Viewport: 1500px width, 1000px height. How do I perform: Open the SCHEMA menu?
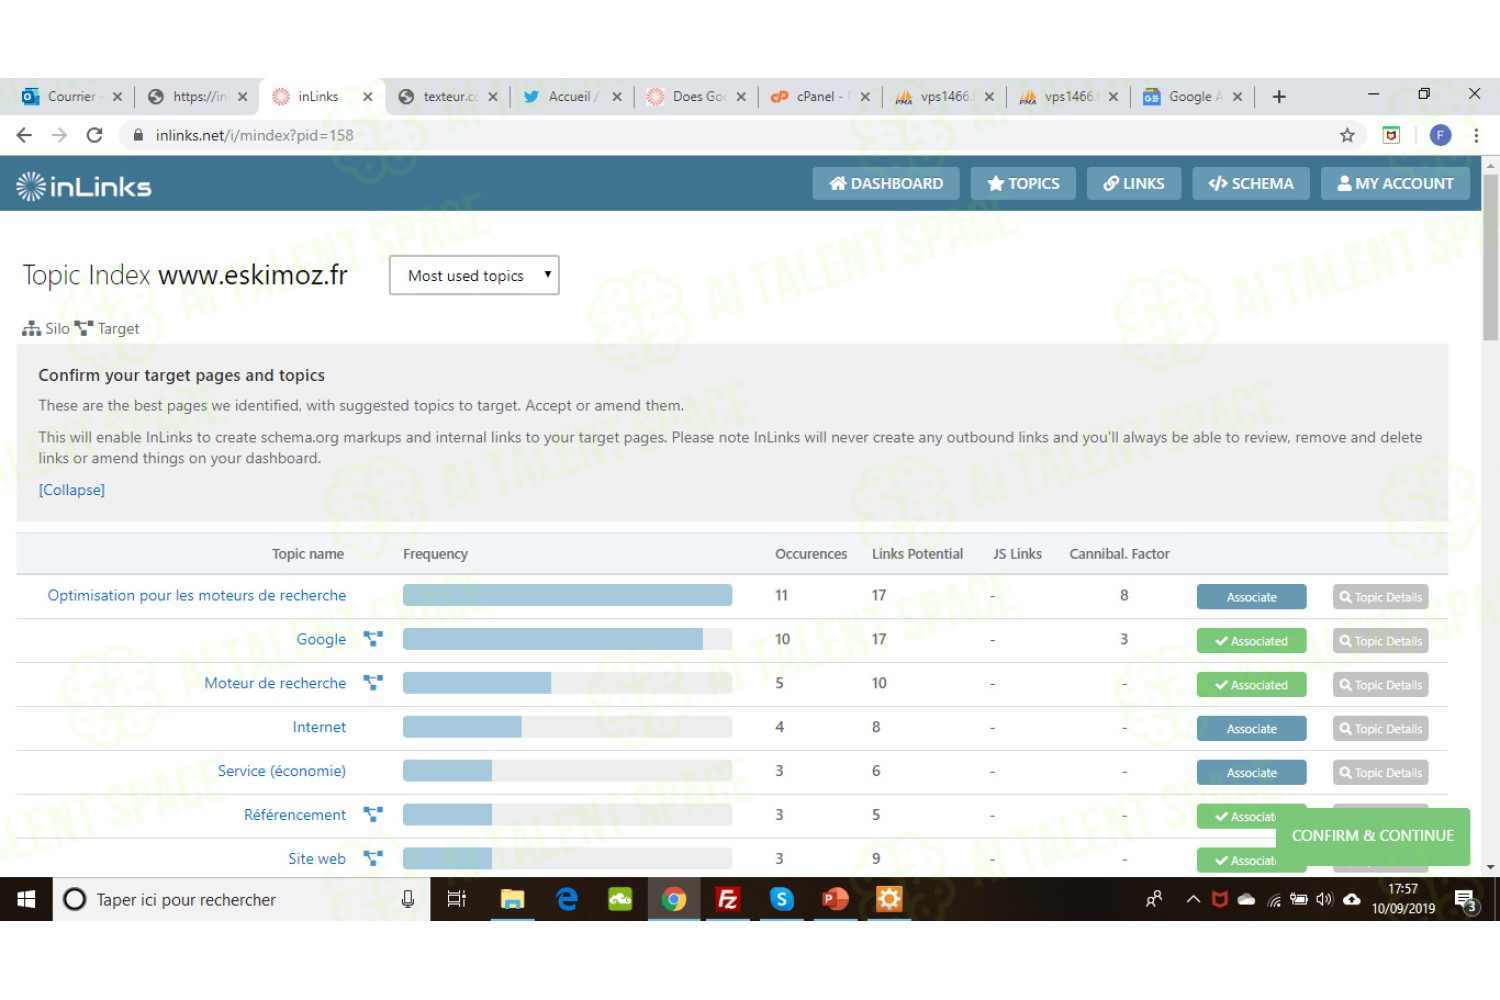click(x=1251, y=183)
